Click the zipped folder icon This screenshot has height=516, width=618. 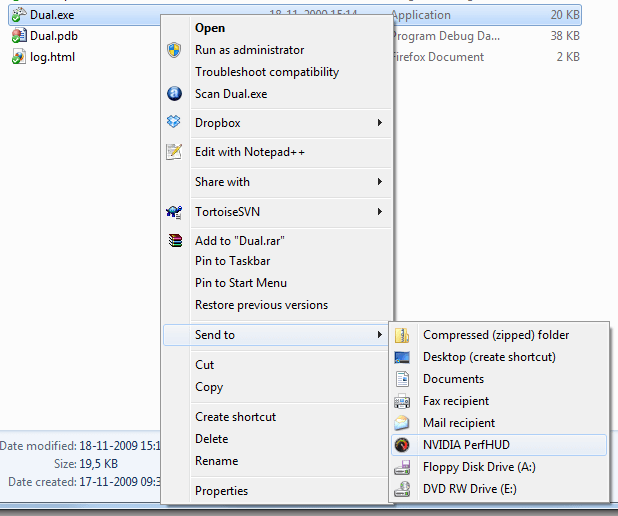pyautogui.click(x=402, y=335)
